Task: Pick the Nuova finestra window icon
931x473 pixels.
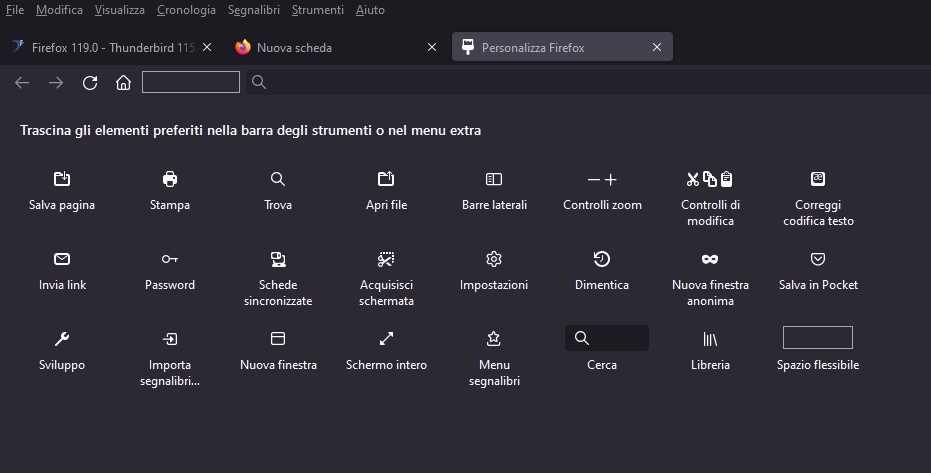Action: point(278,338)
